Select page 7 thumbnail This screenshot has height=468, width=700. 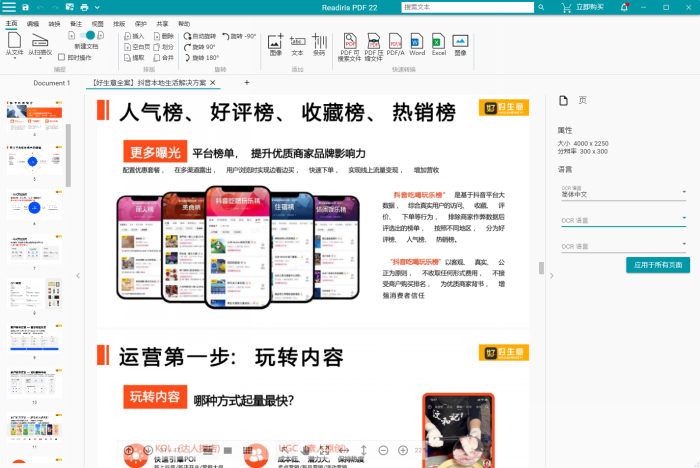click(34, 249)
